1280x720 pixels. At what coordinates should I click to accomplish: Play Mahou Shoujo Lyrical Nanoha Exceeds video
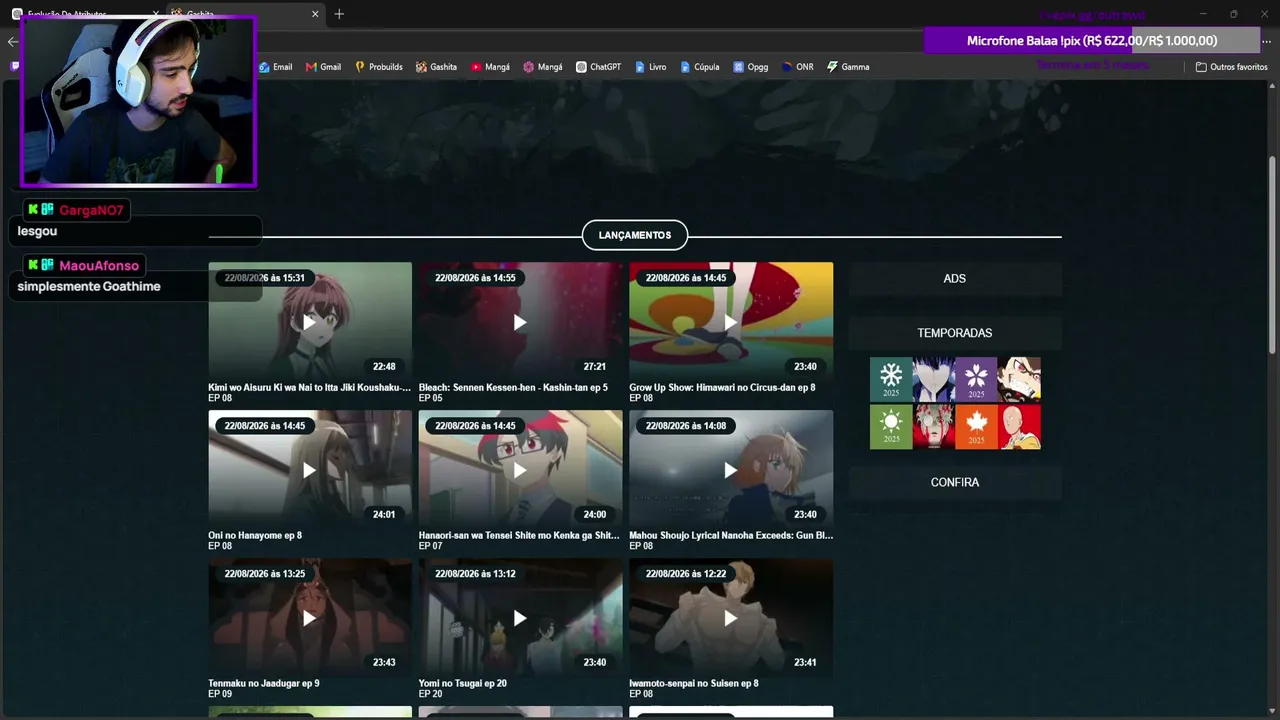click(x=731, y=470)
